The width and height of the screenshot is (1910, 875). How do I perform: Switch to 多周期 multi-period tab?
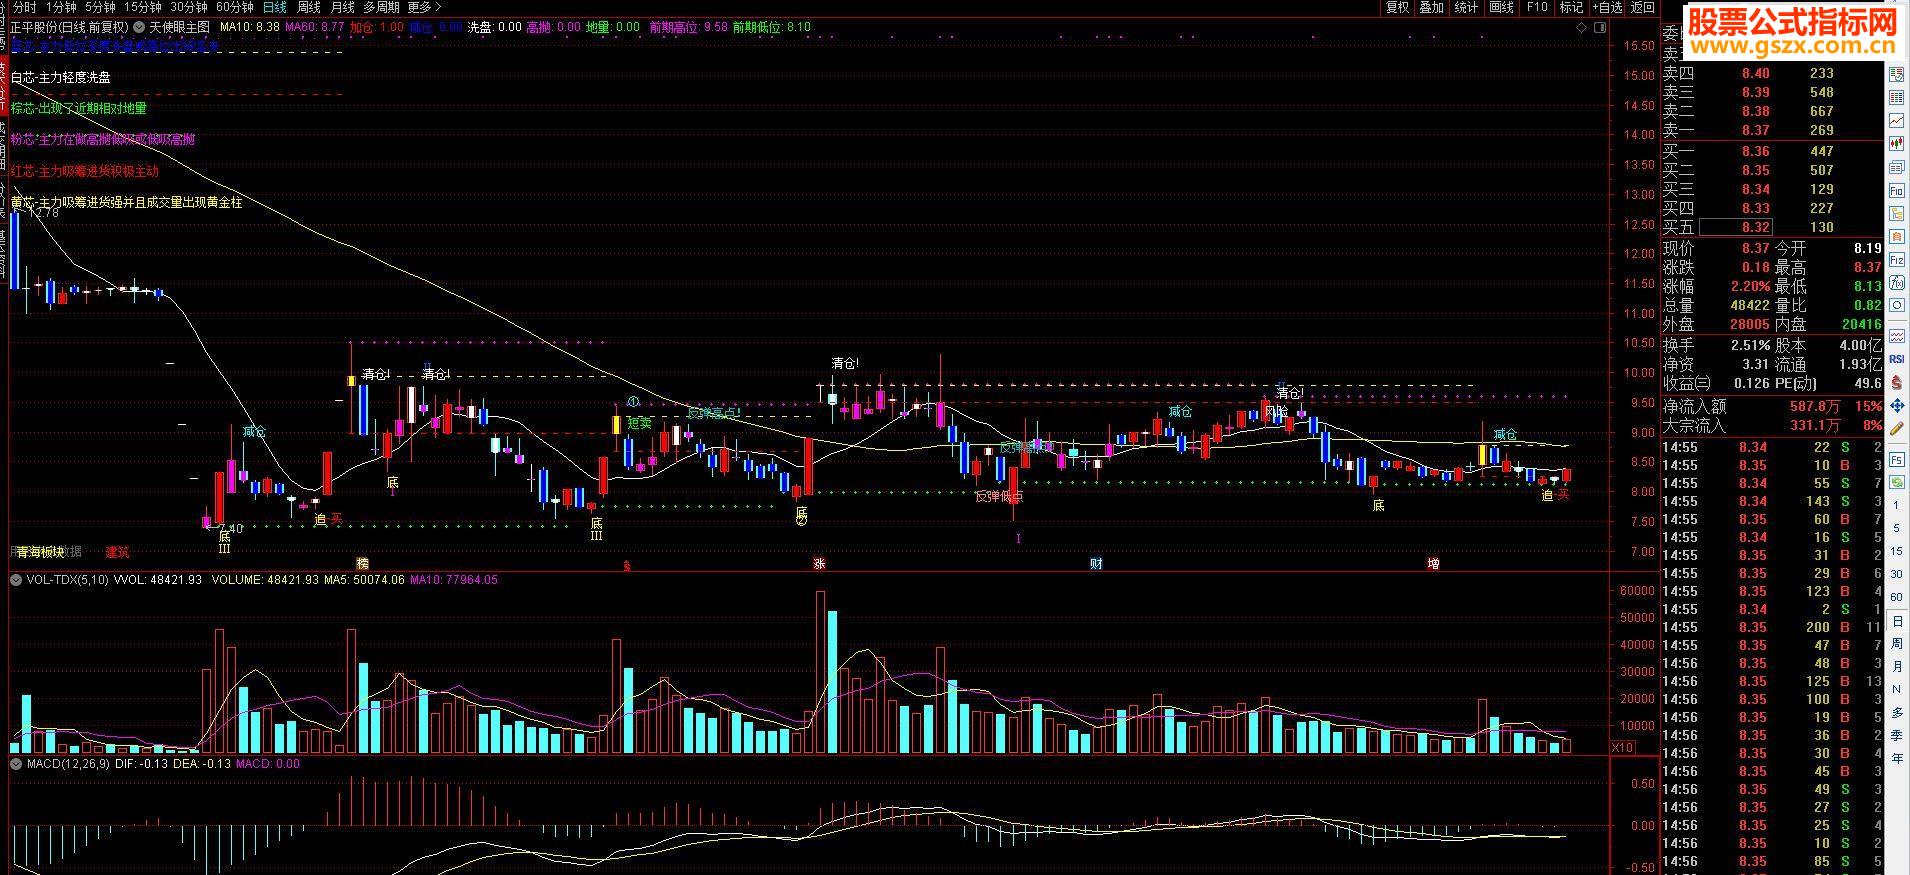click(381, 7)
